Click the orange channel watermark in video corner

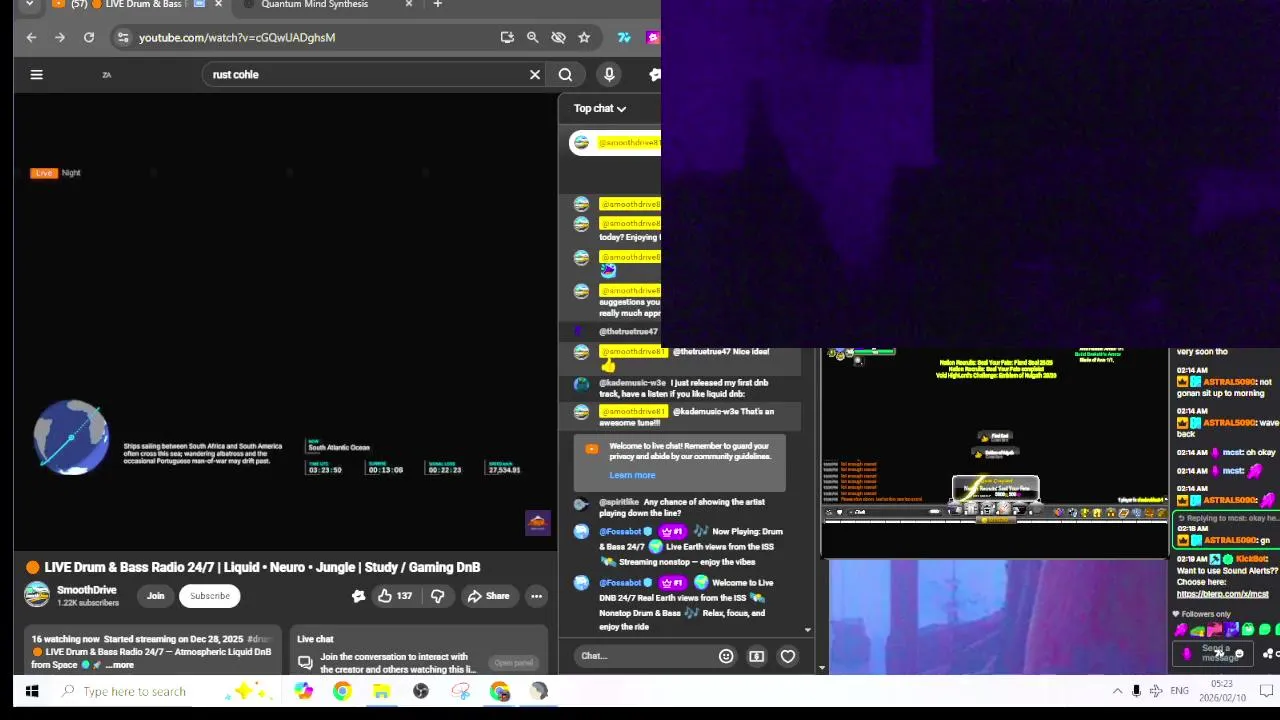click(x=538, y=523)
